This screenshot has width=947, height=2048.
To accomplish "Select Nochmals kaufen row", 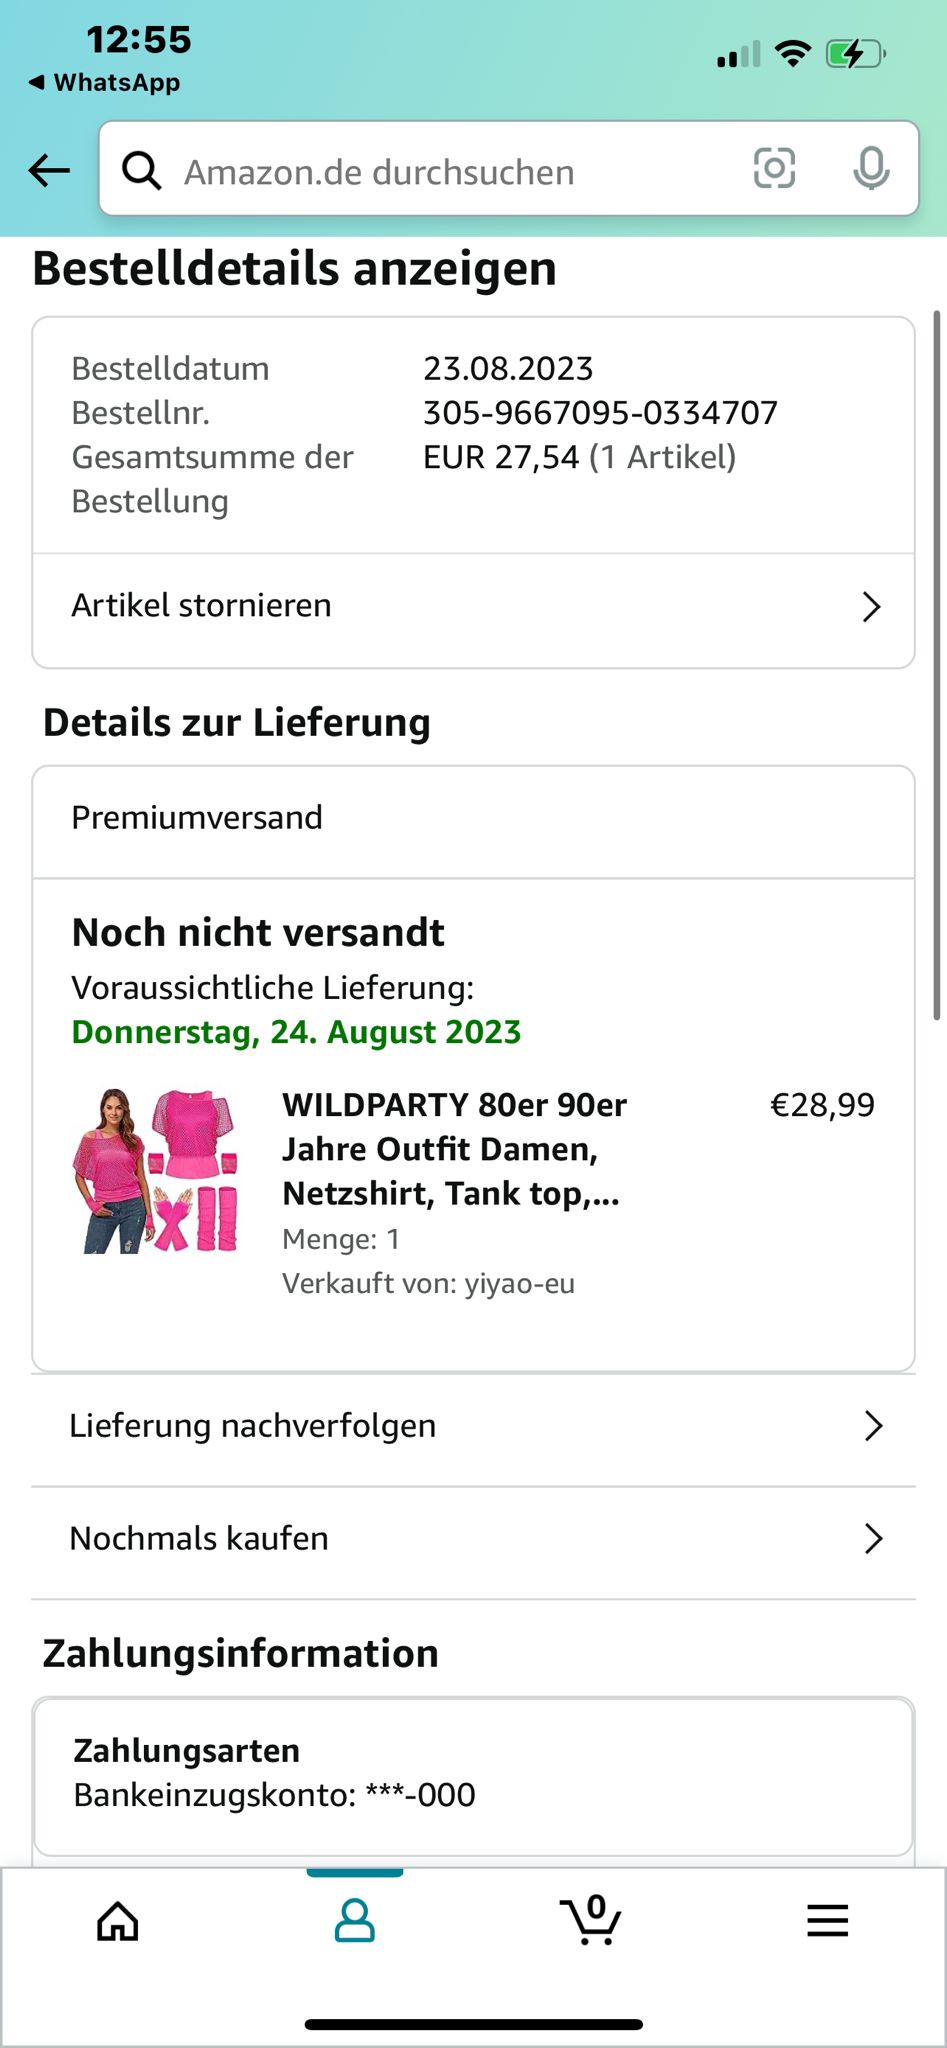I will tap(474, 1540).
